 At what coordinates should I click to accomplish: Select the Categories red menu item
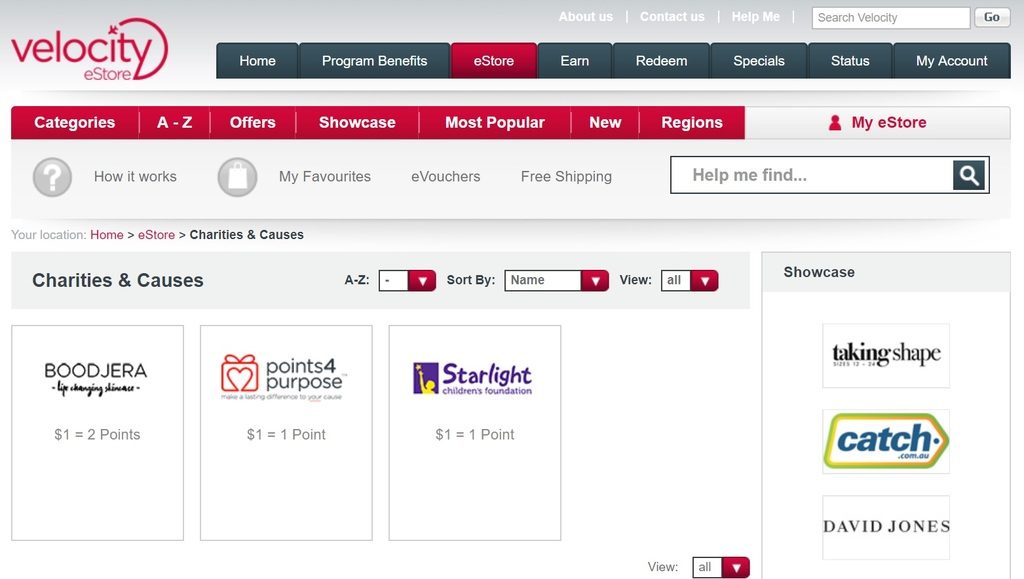point(74,123)
